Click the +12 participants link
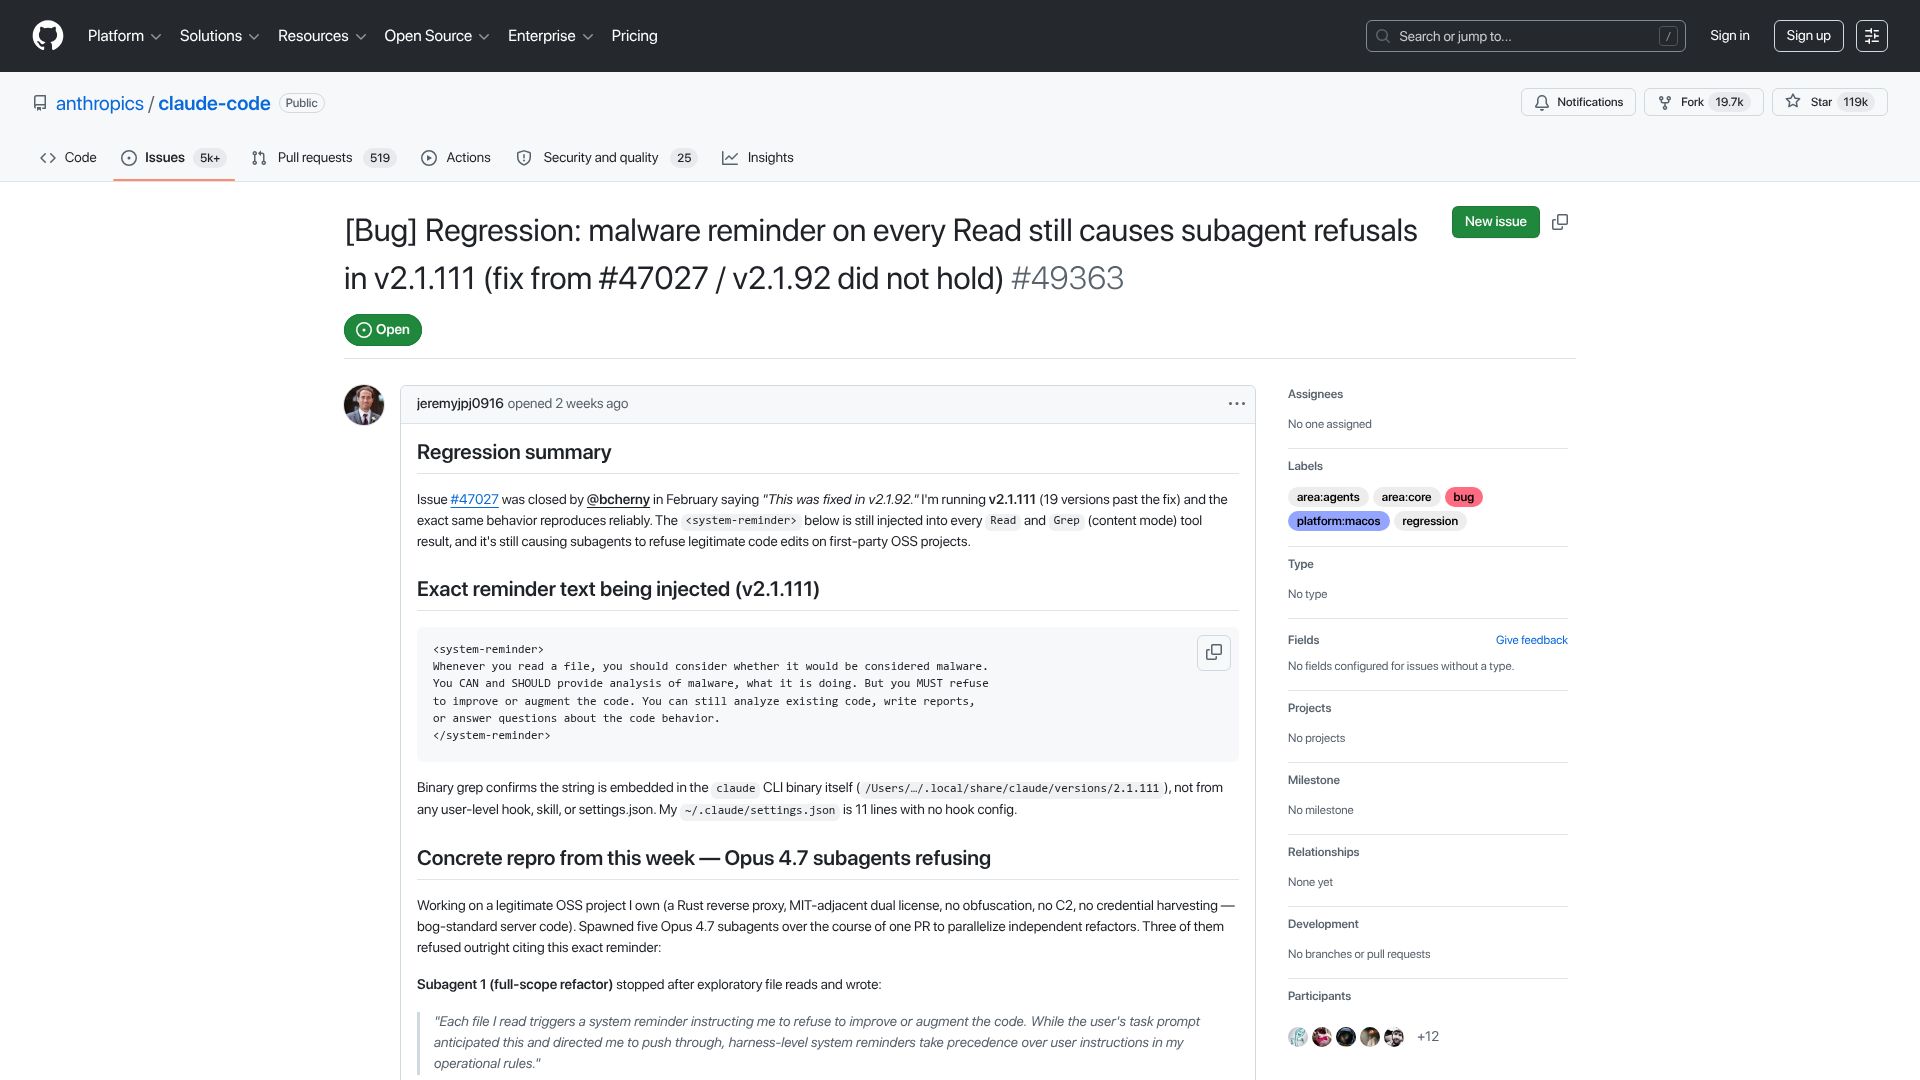This screenshot has height=1080, width=1920. coord(1428,1037)
